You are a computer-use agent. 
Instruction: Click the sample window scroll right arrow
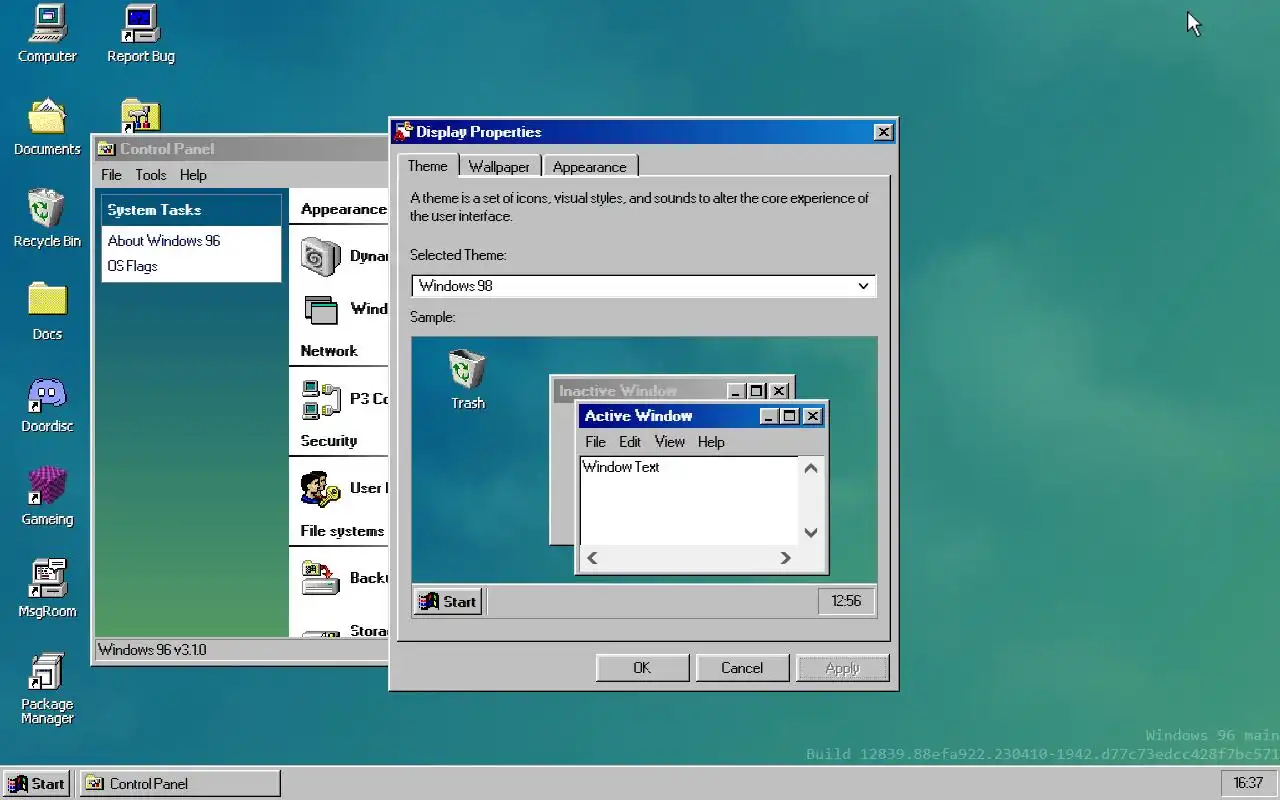tap(785, 558)
